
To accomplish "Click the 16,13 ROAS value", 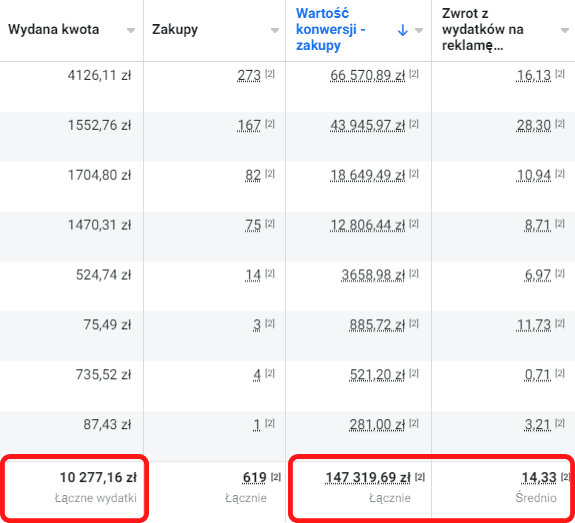I will (x=534, y=76).
